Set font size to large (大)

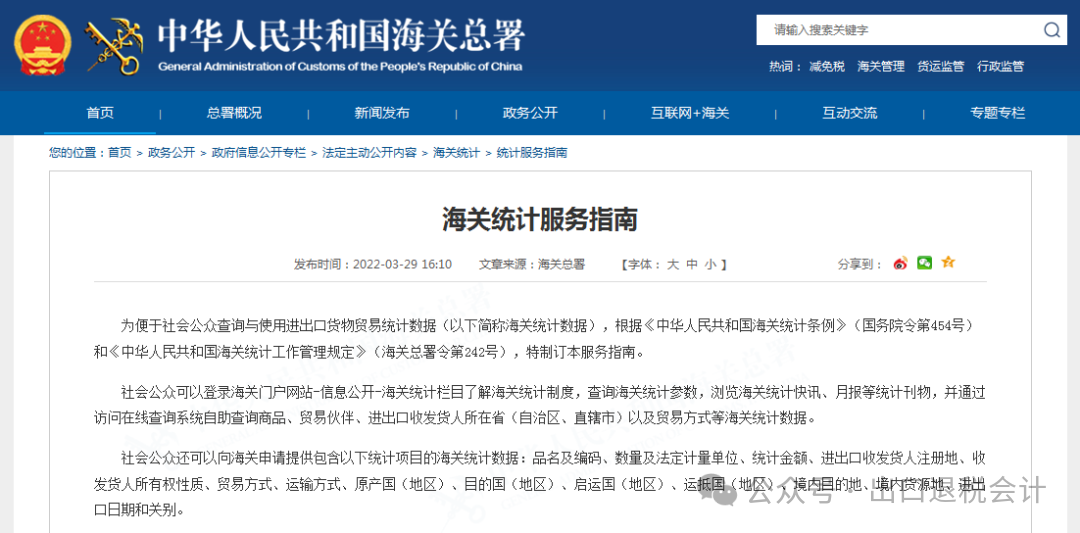673,265
